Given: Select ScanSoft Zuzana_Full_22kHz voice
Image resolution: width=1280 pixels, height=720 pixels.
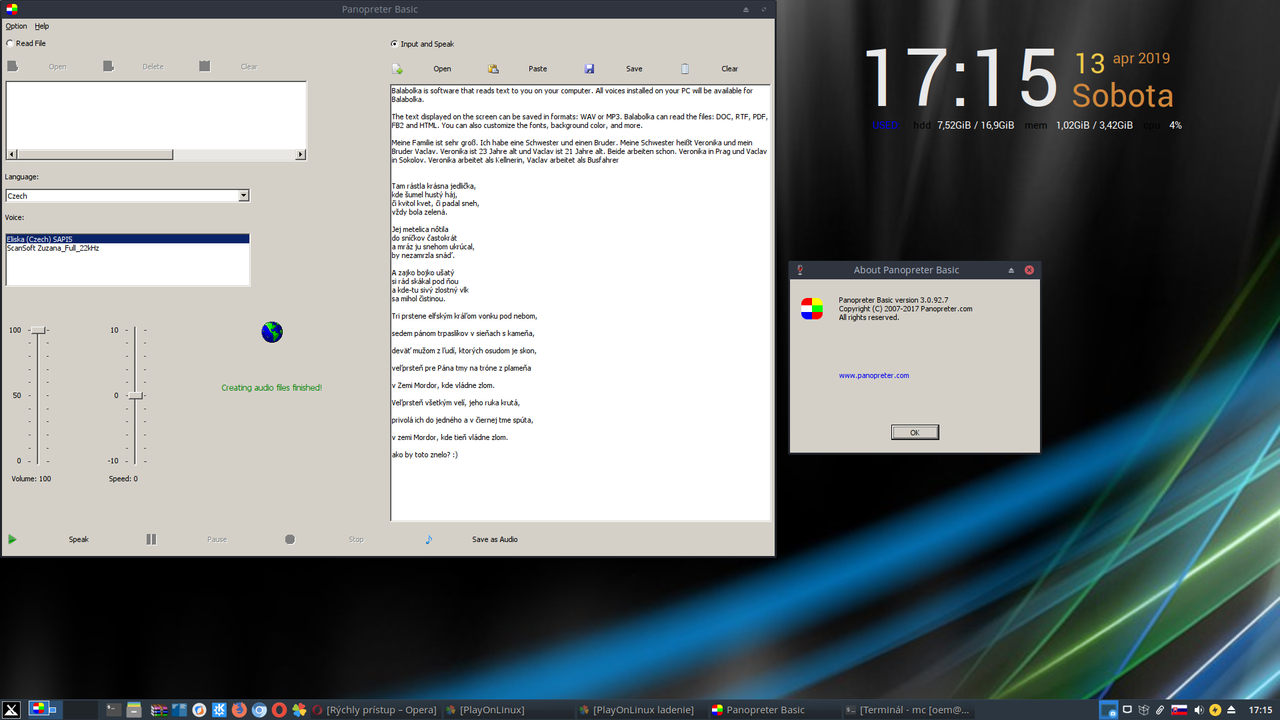Looking at the screenshot, I should pos(127,248).
